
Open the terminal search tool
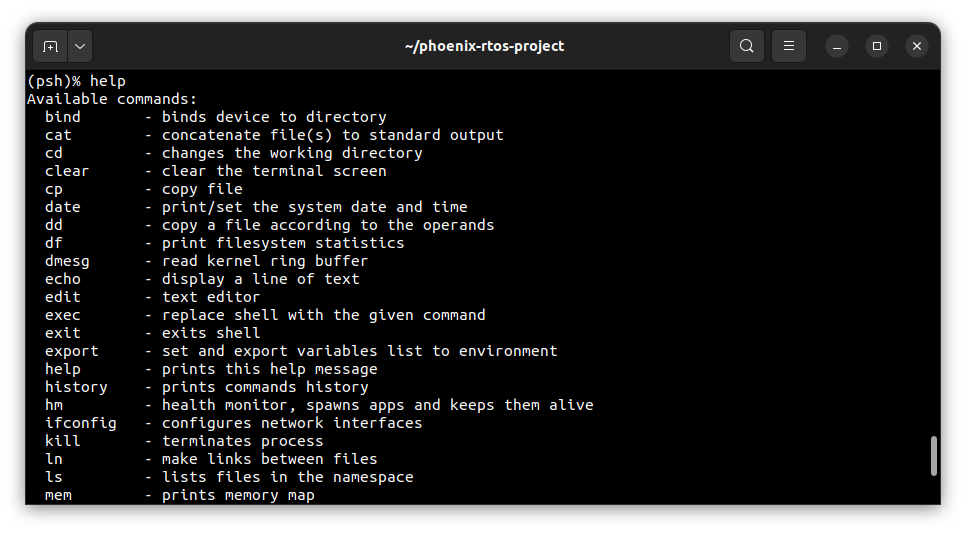click(x=747, y=46)
